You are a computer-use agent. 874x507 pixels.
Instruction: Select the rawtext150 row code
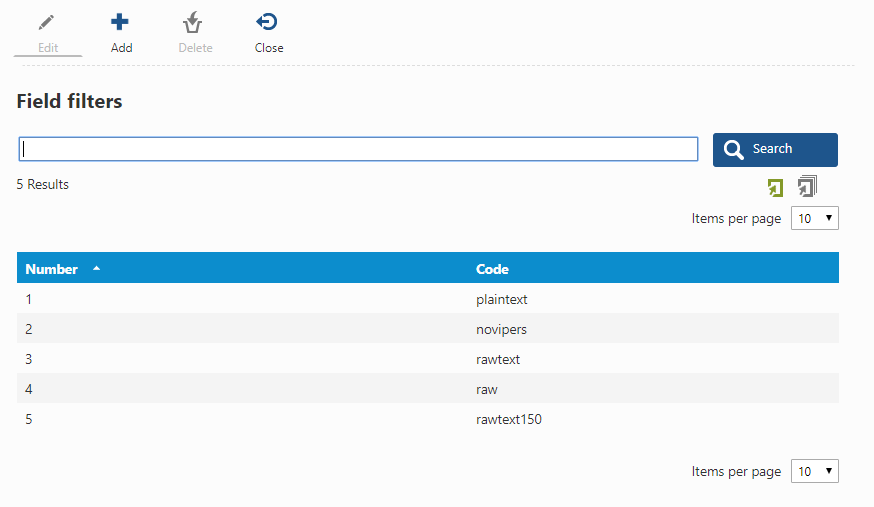(x=509, y=420)
